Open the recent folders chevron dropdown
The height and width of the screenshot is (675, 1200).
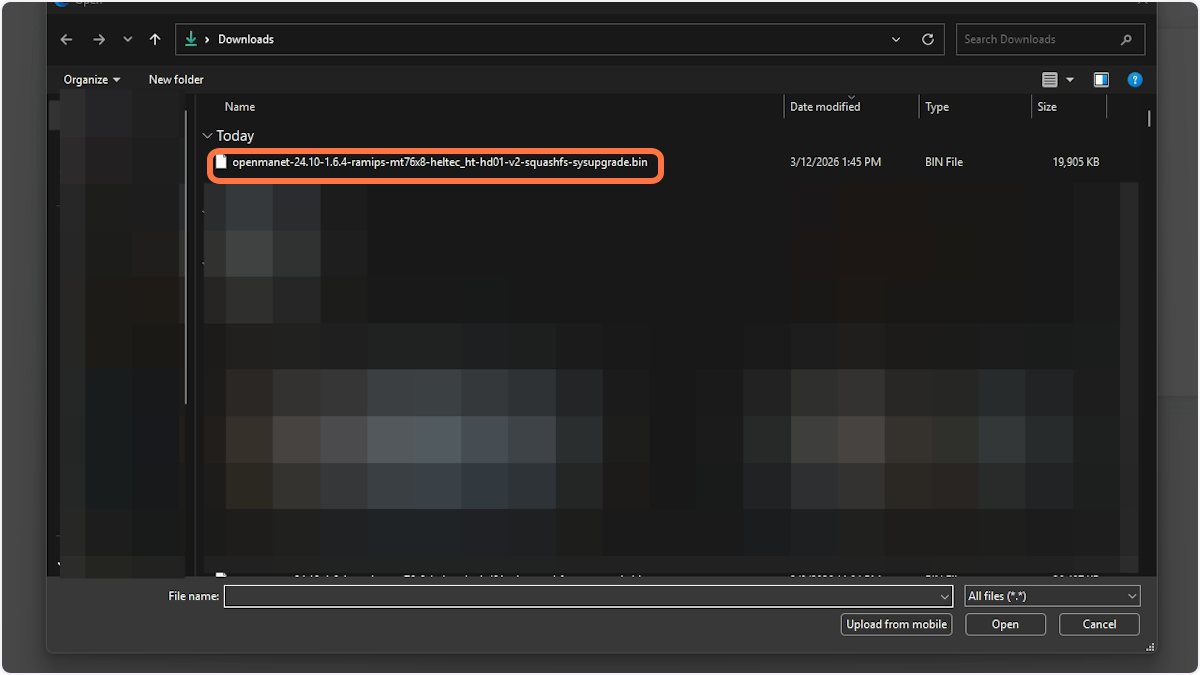pos(127,39)
